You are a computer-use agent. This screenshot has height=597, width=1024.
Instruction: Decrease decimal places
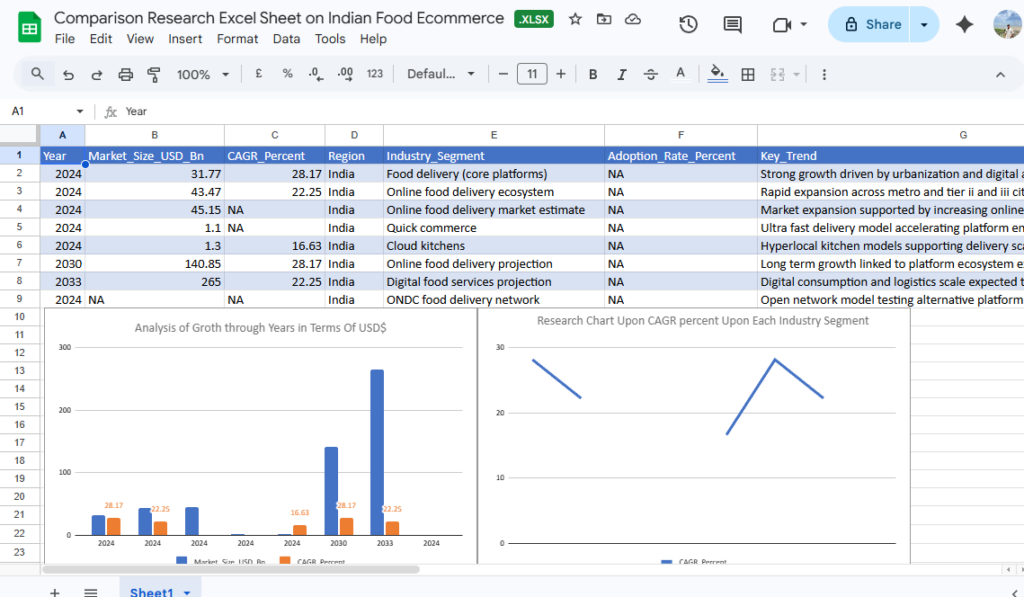pyautogui.click(x=316, y=74)
